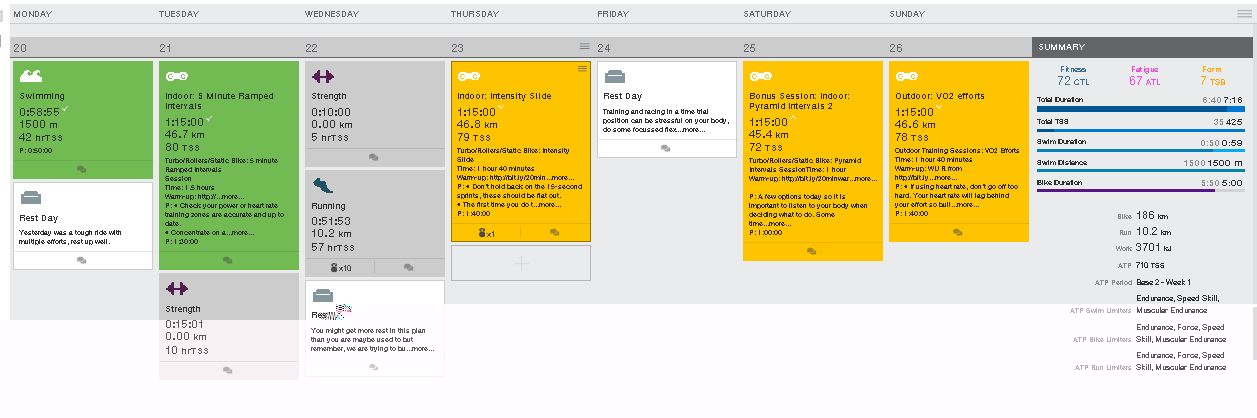Open comments on Monday's Swimming workout

point(82,169)
